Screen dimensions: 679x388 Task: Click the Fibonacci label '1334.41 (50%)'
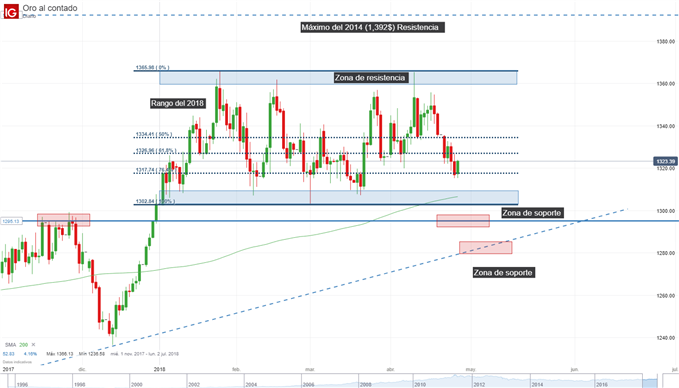pyautogui.click(x=154, y=134)
